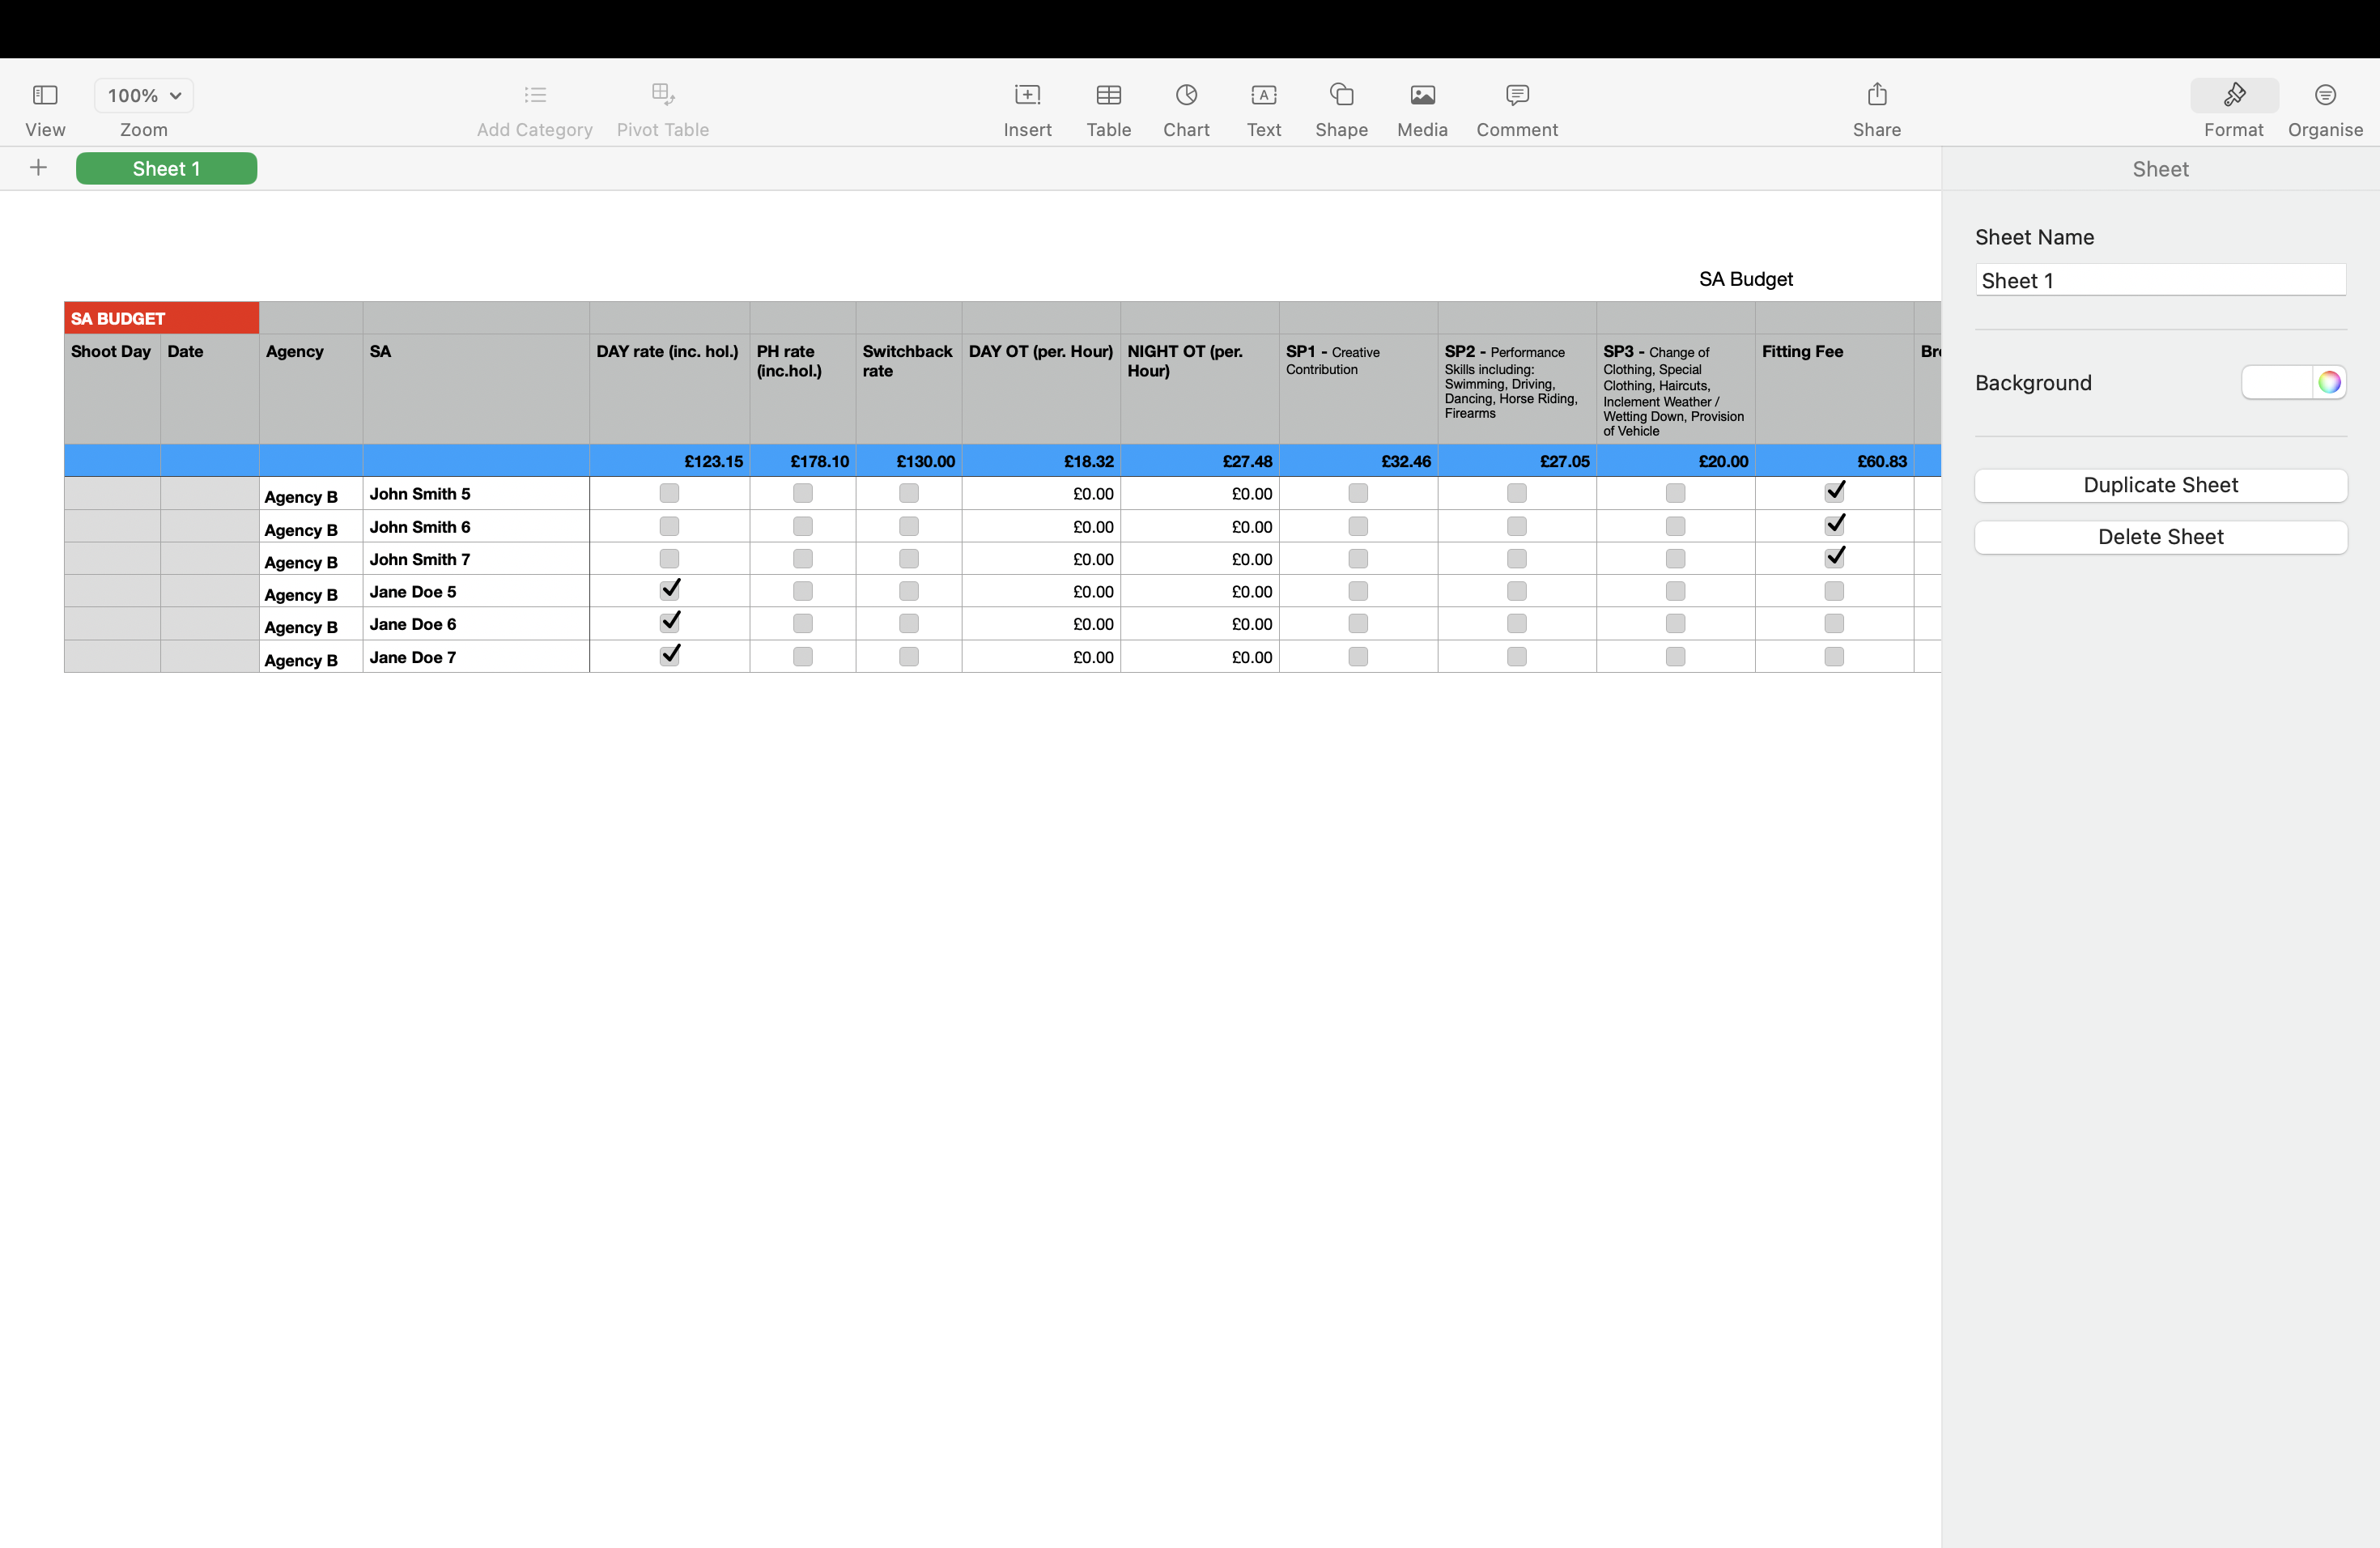The height and width of the screenshot is (1548, 2380).
Task: Open the Insert toolbar menu
Action: [1027, 96]
